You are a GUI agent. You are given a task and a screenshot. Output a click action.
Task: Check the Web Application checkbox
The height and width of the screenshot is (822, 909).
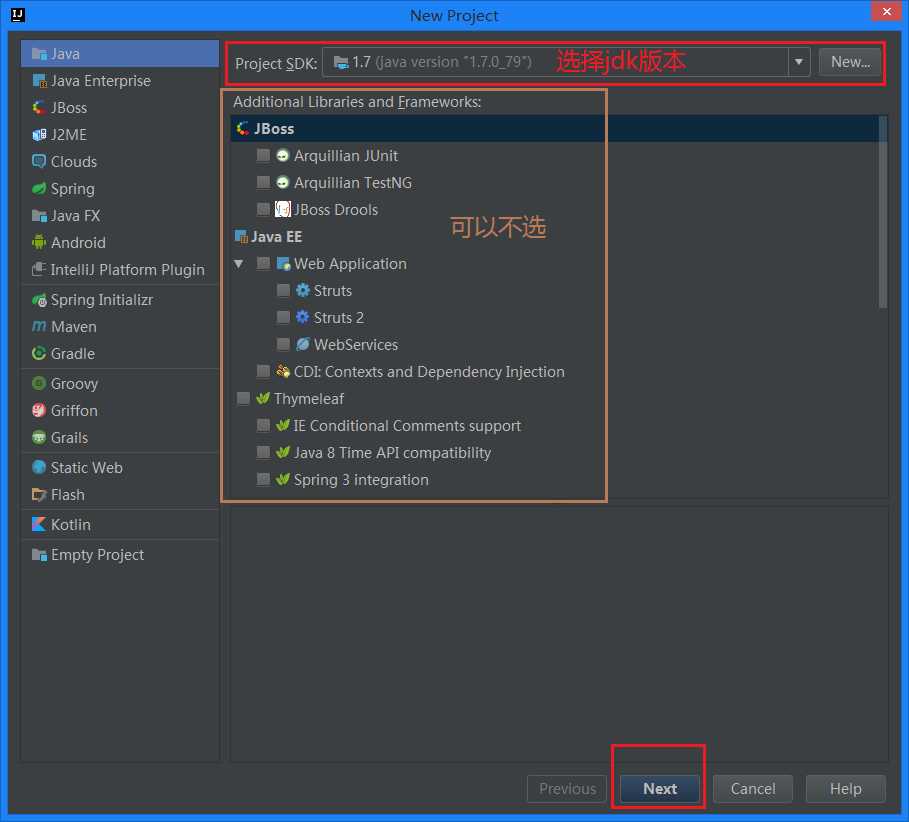(263, 264)
